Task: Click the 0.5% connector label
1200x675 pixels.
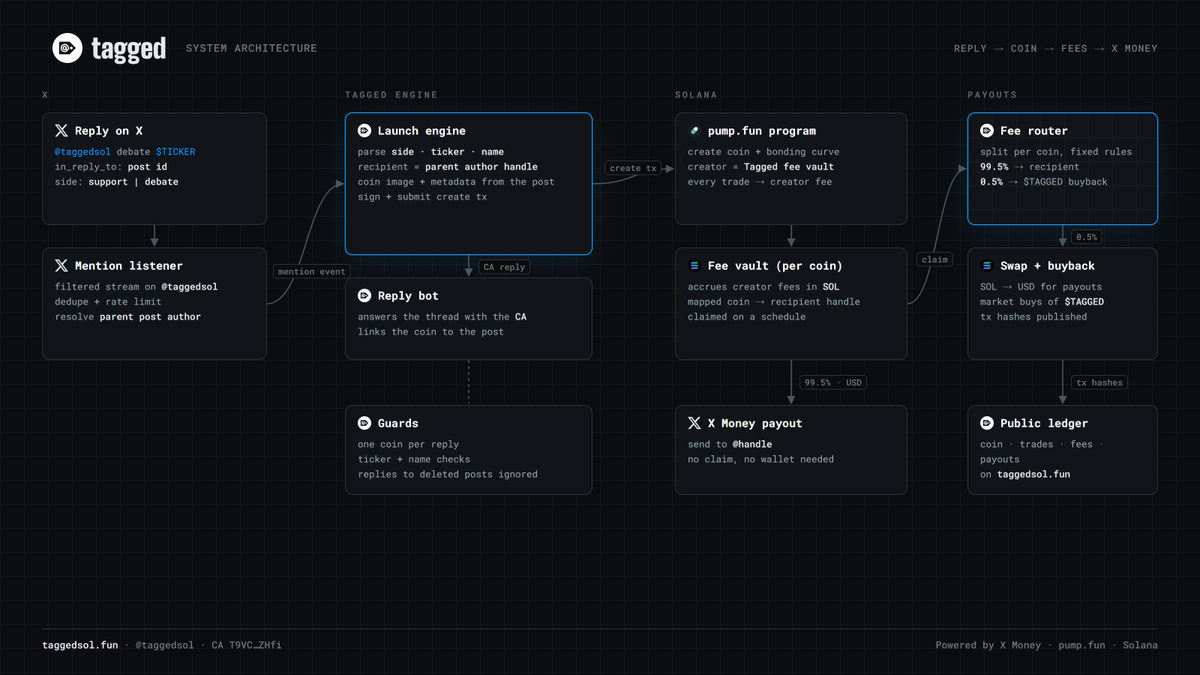Action: point(1086,237)
